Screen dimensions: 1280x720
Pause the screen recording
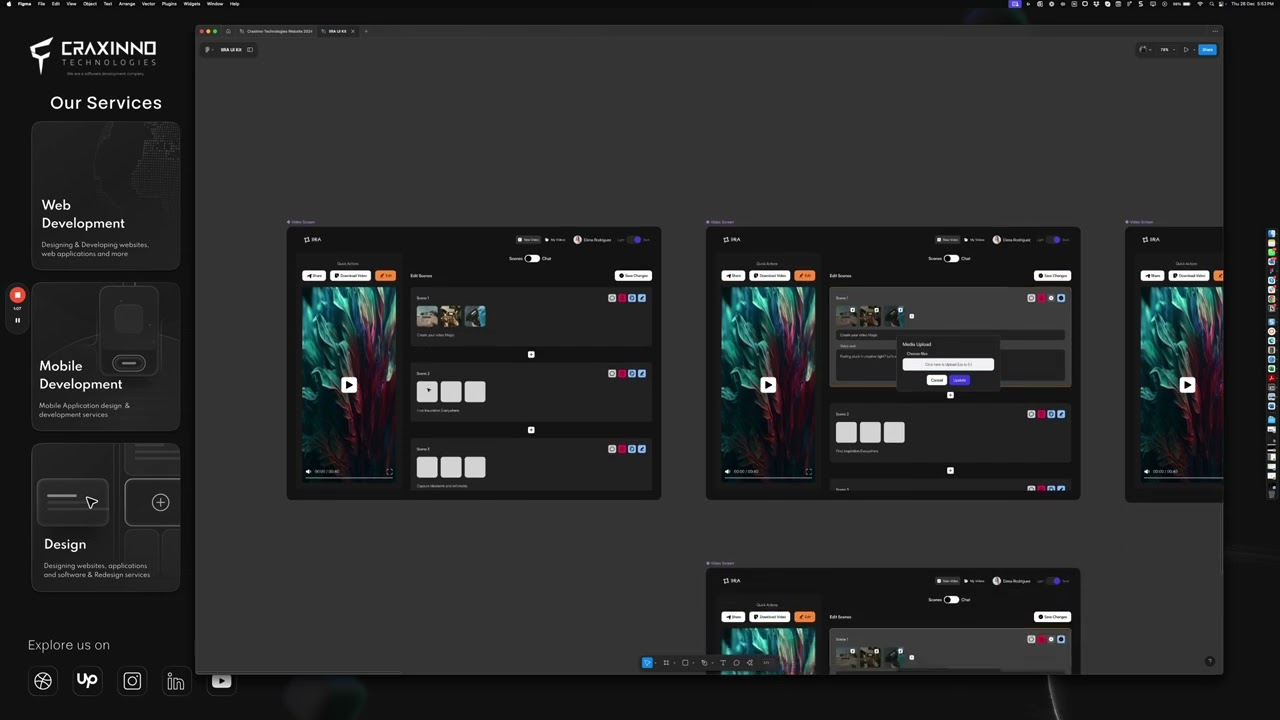point(17,320)
